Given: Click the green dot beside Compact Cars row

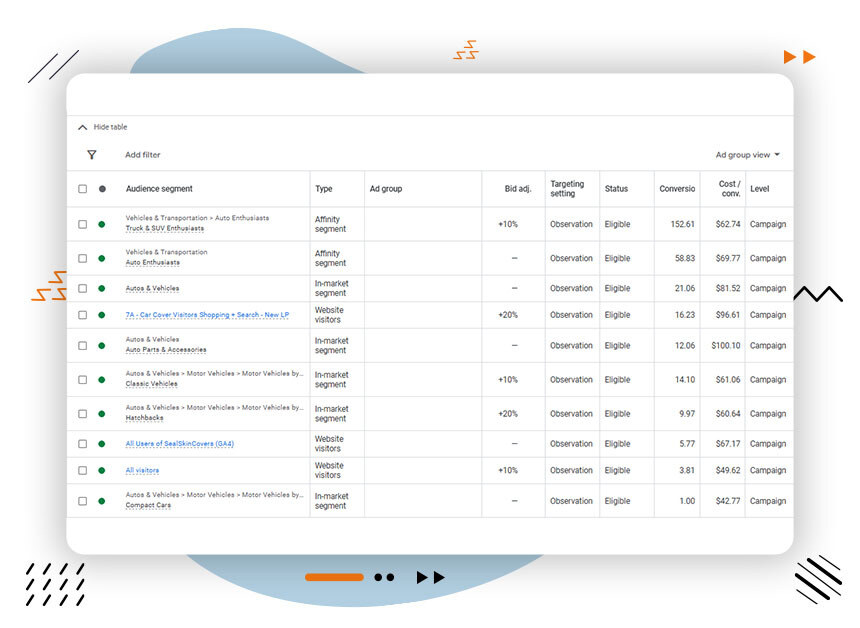Looking at the screenshot, I should [102, 501].
